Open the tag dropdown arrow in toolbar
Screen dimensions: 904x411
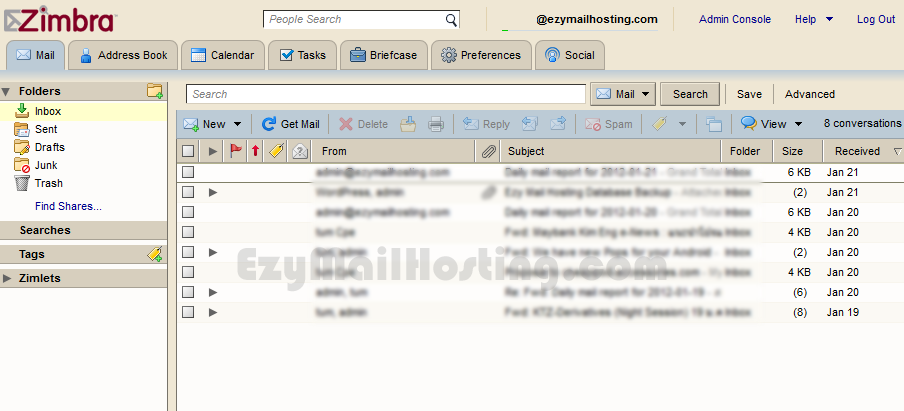click(x=682, y=124)
